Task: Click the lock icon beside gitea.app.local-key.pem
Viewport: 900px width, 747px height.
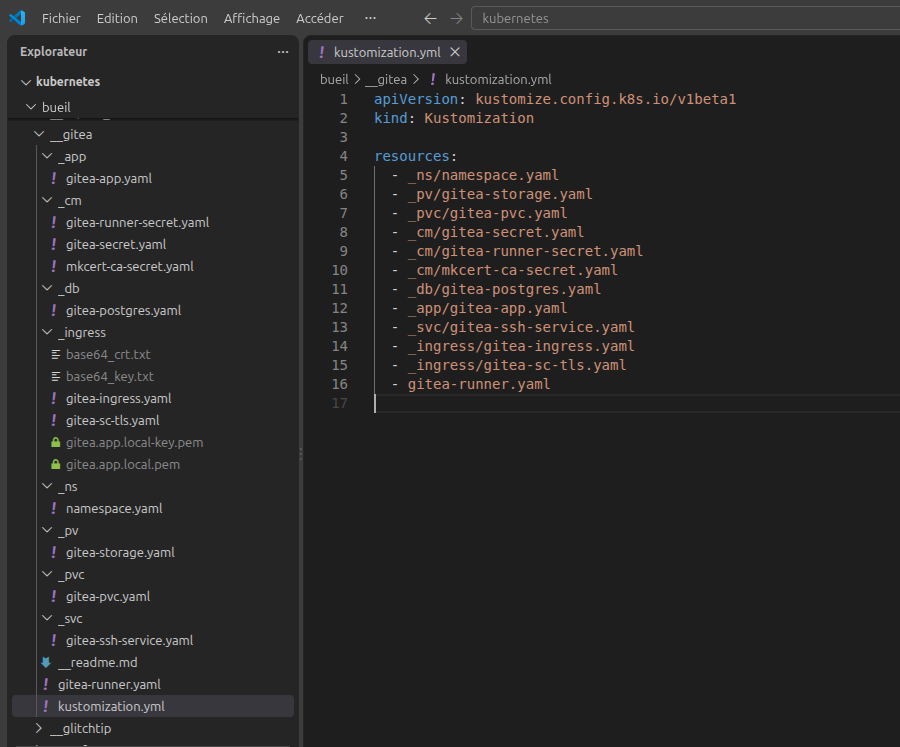Action: tap(56, 443)
